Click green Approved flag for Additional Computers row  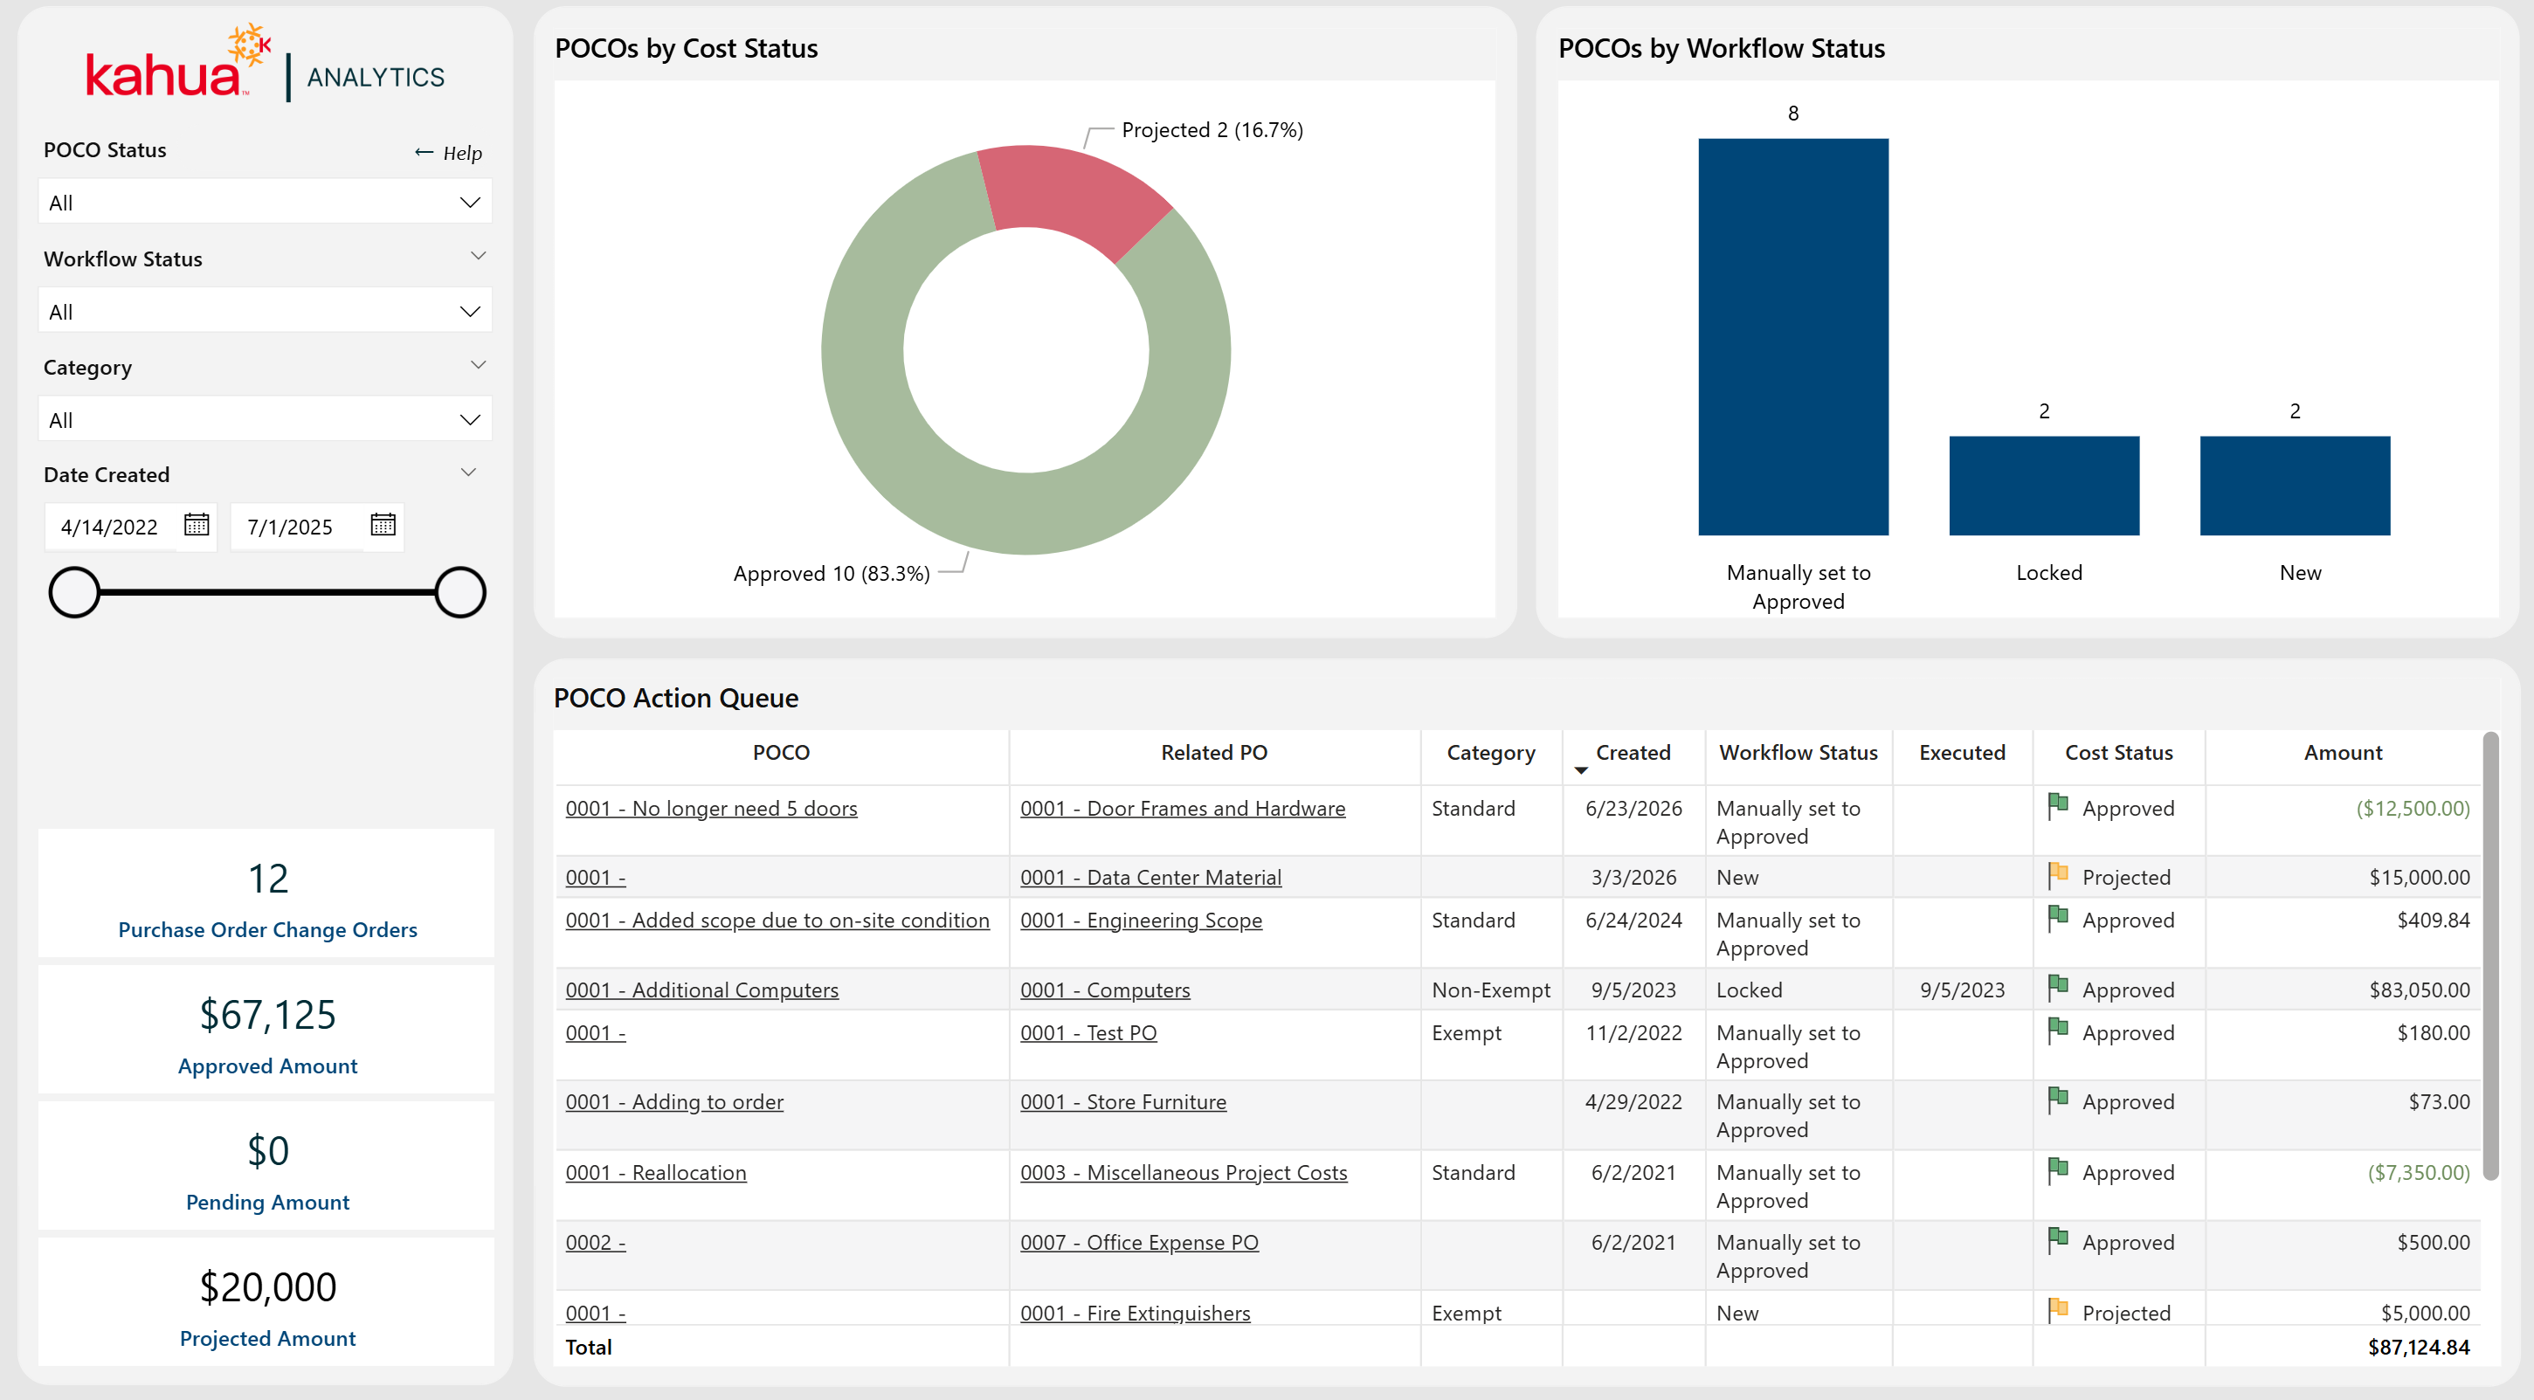coord(2058,988)
